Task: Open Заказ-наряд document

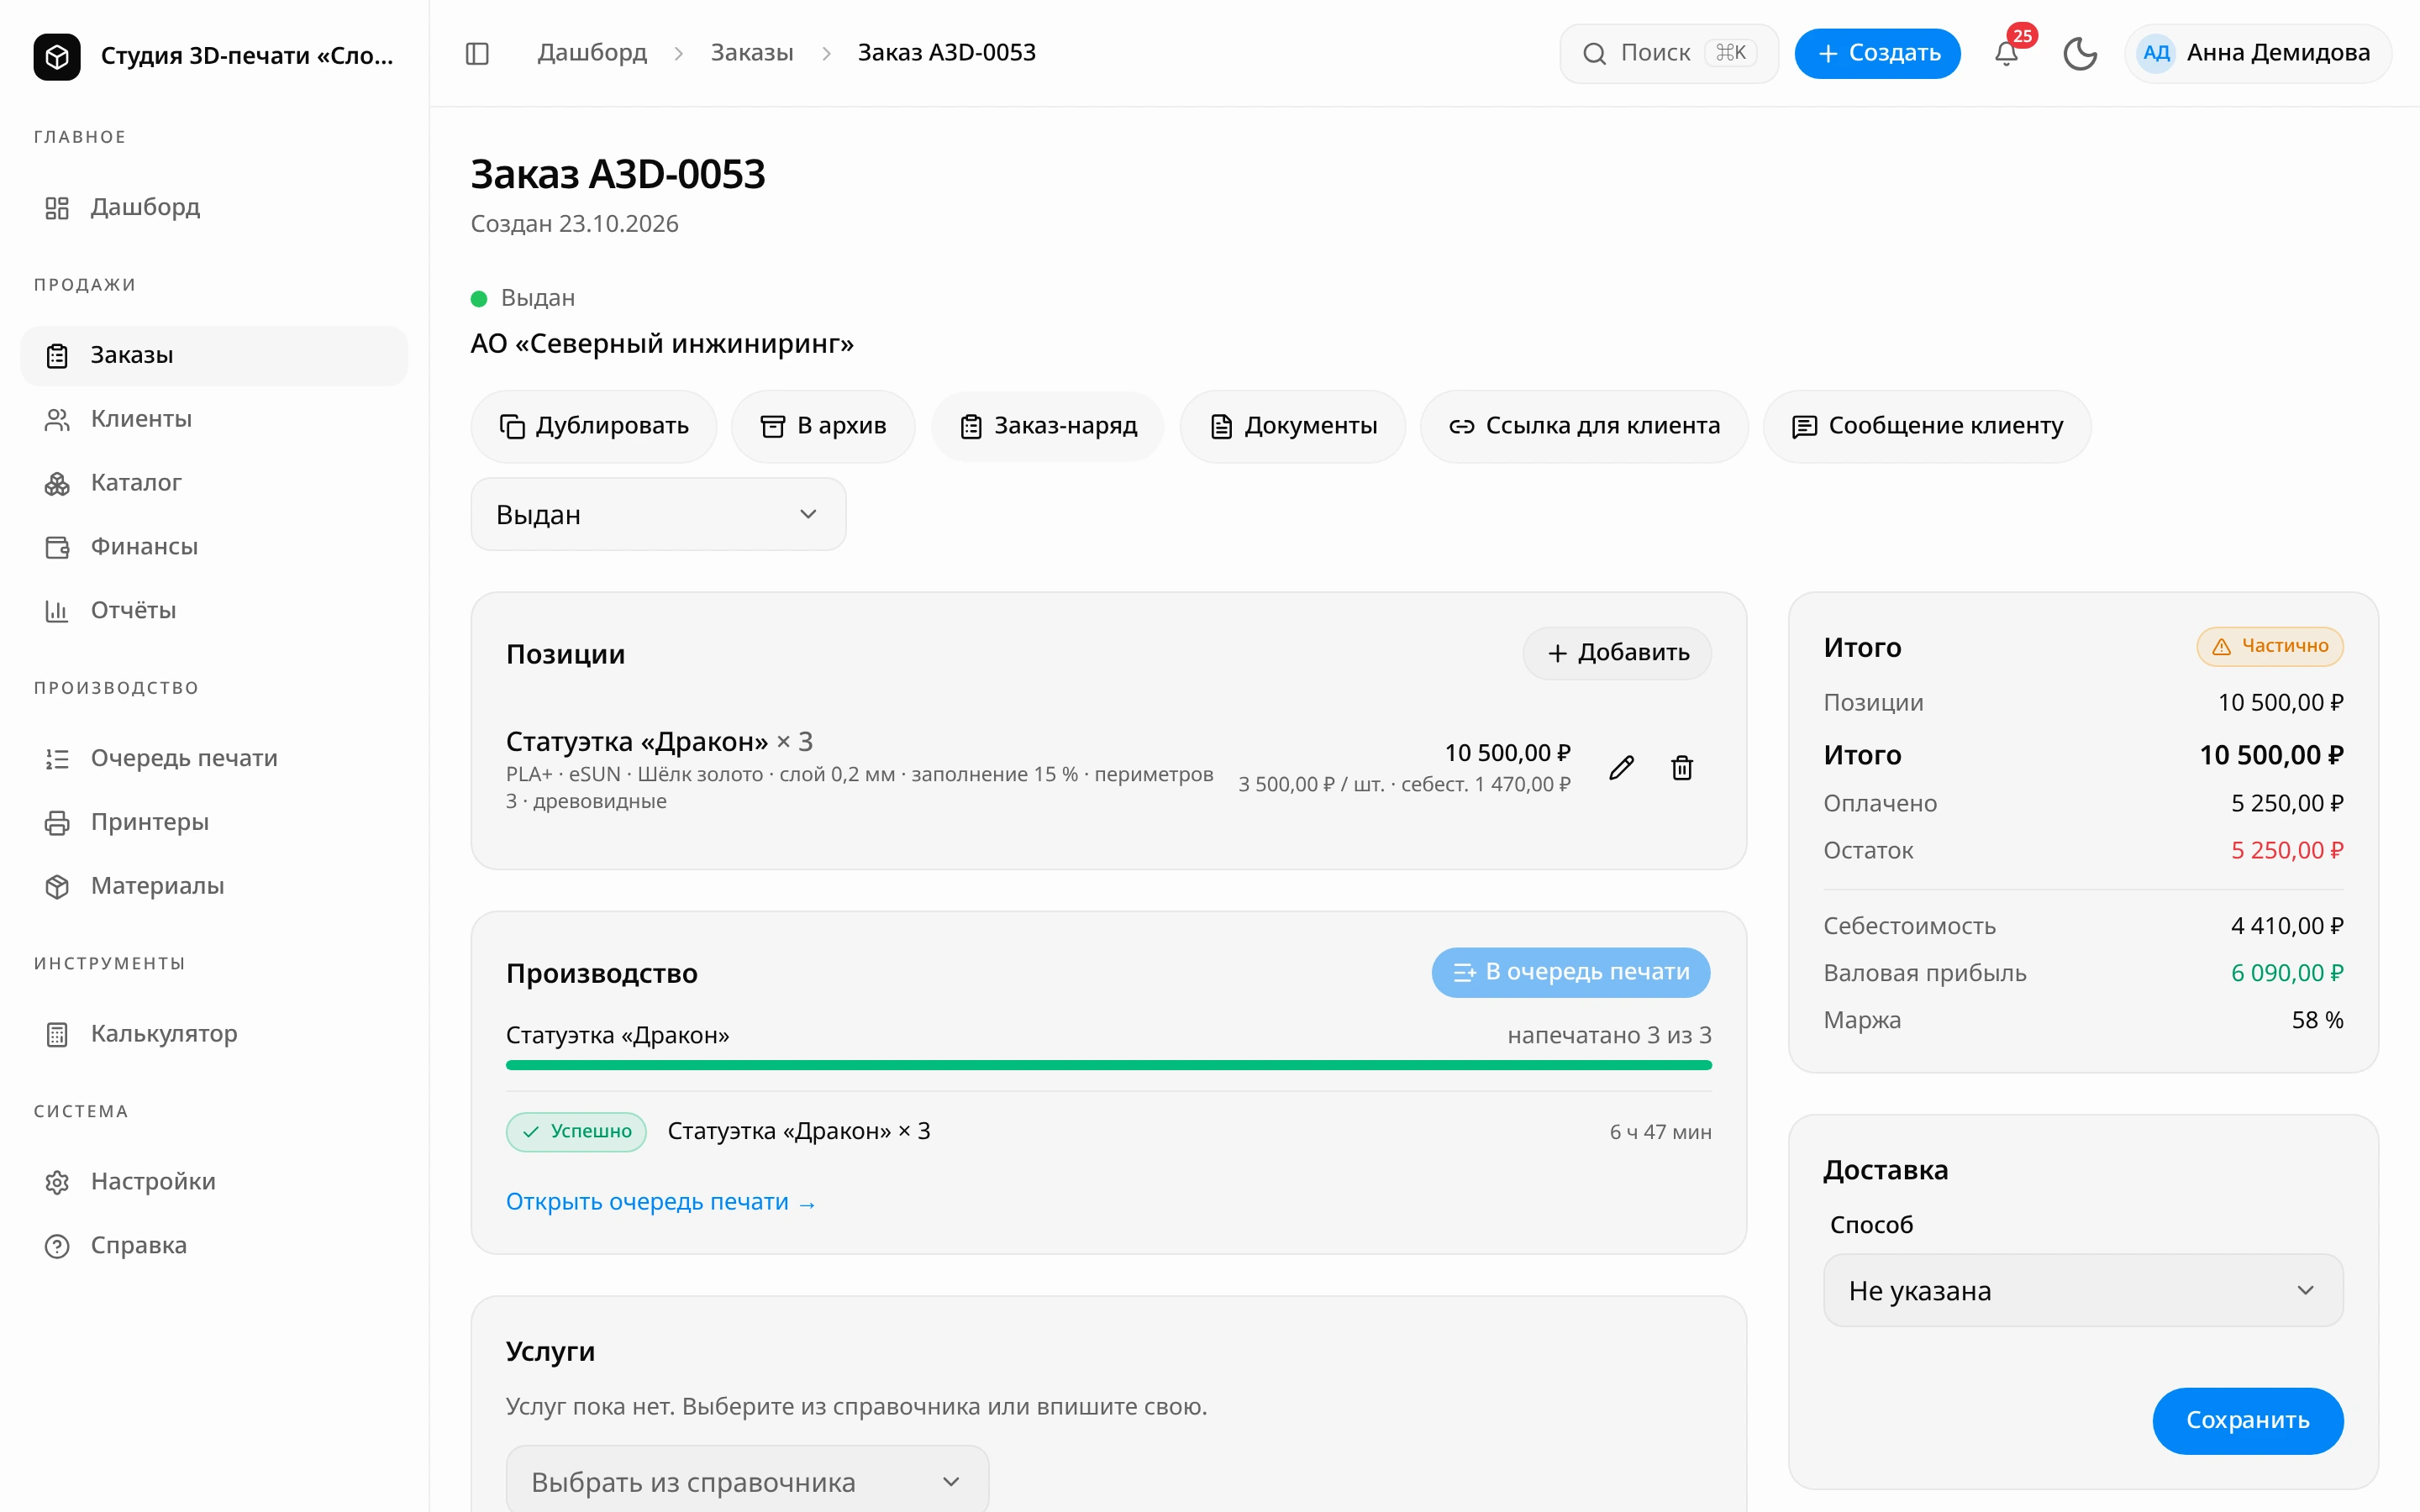Action: (x=1048, y=426)
